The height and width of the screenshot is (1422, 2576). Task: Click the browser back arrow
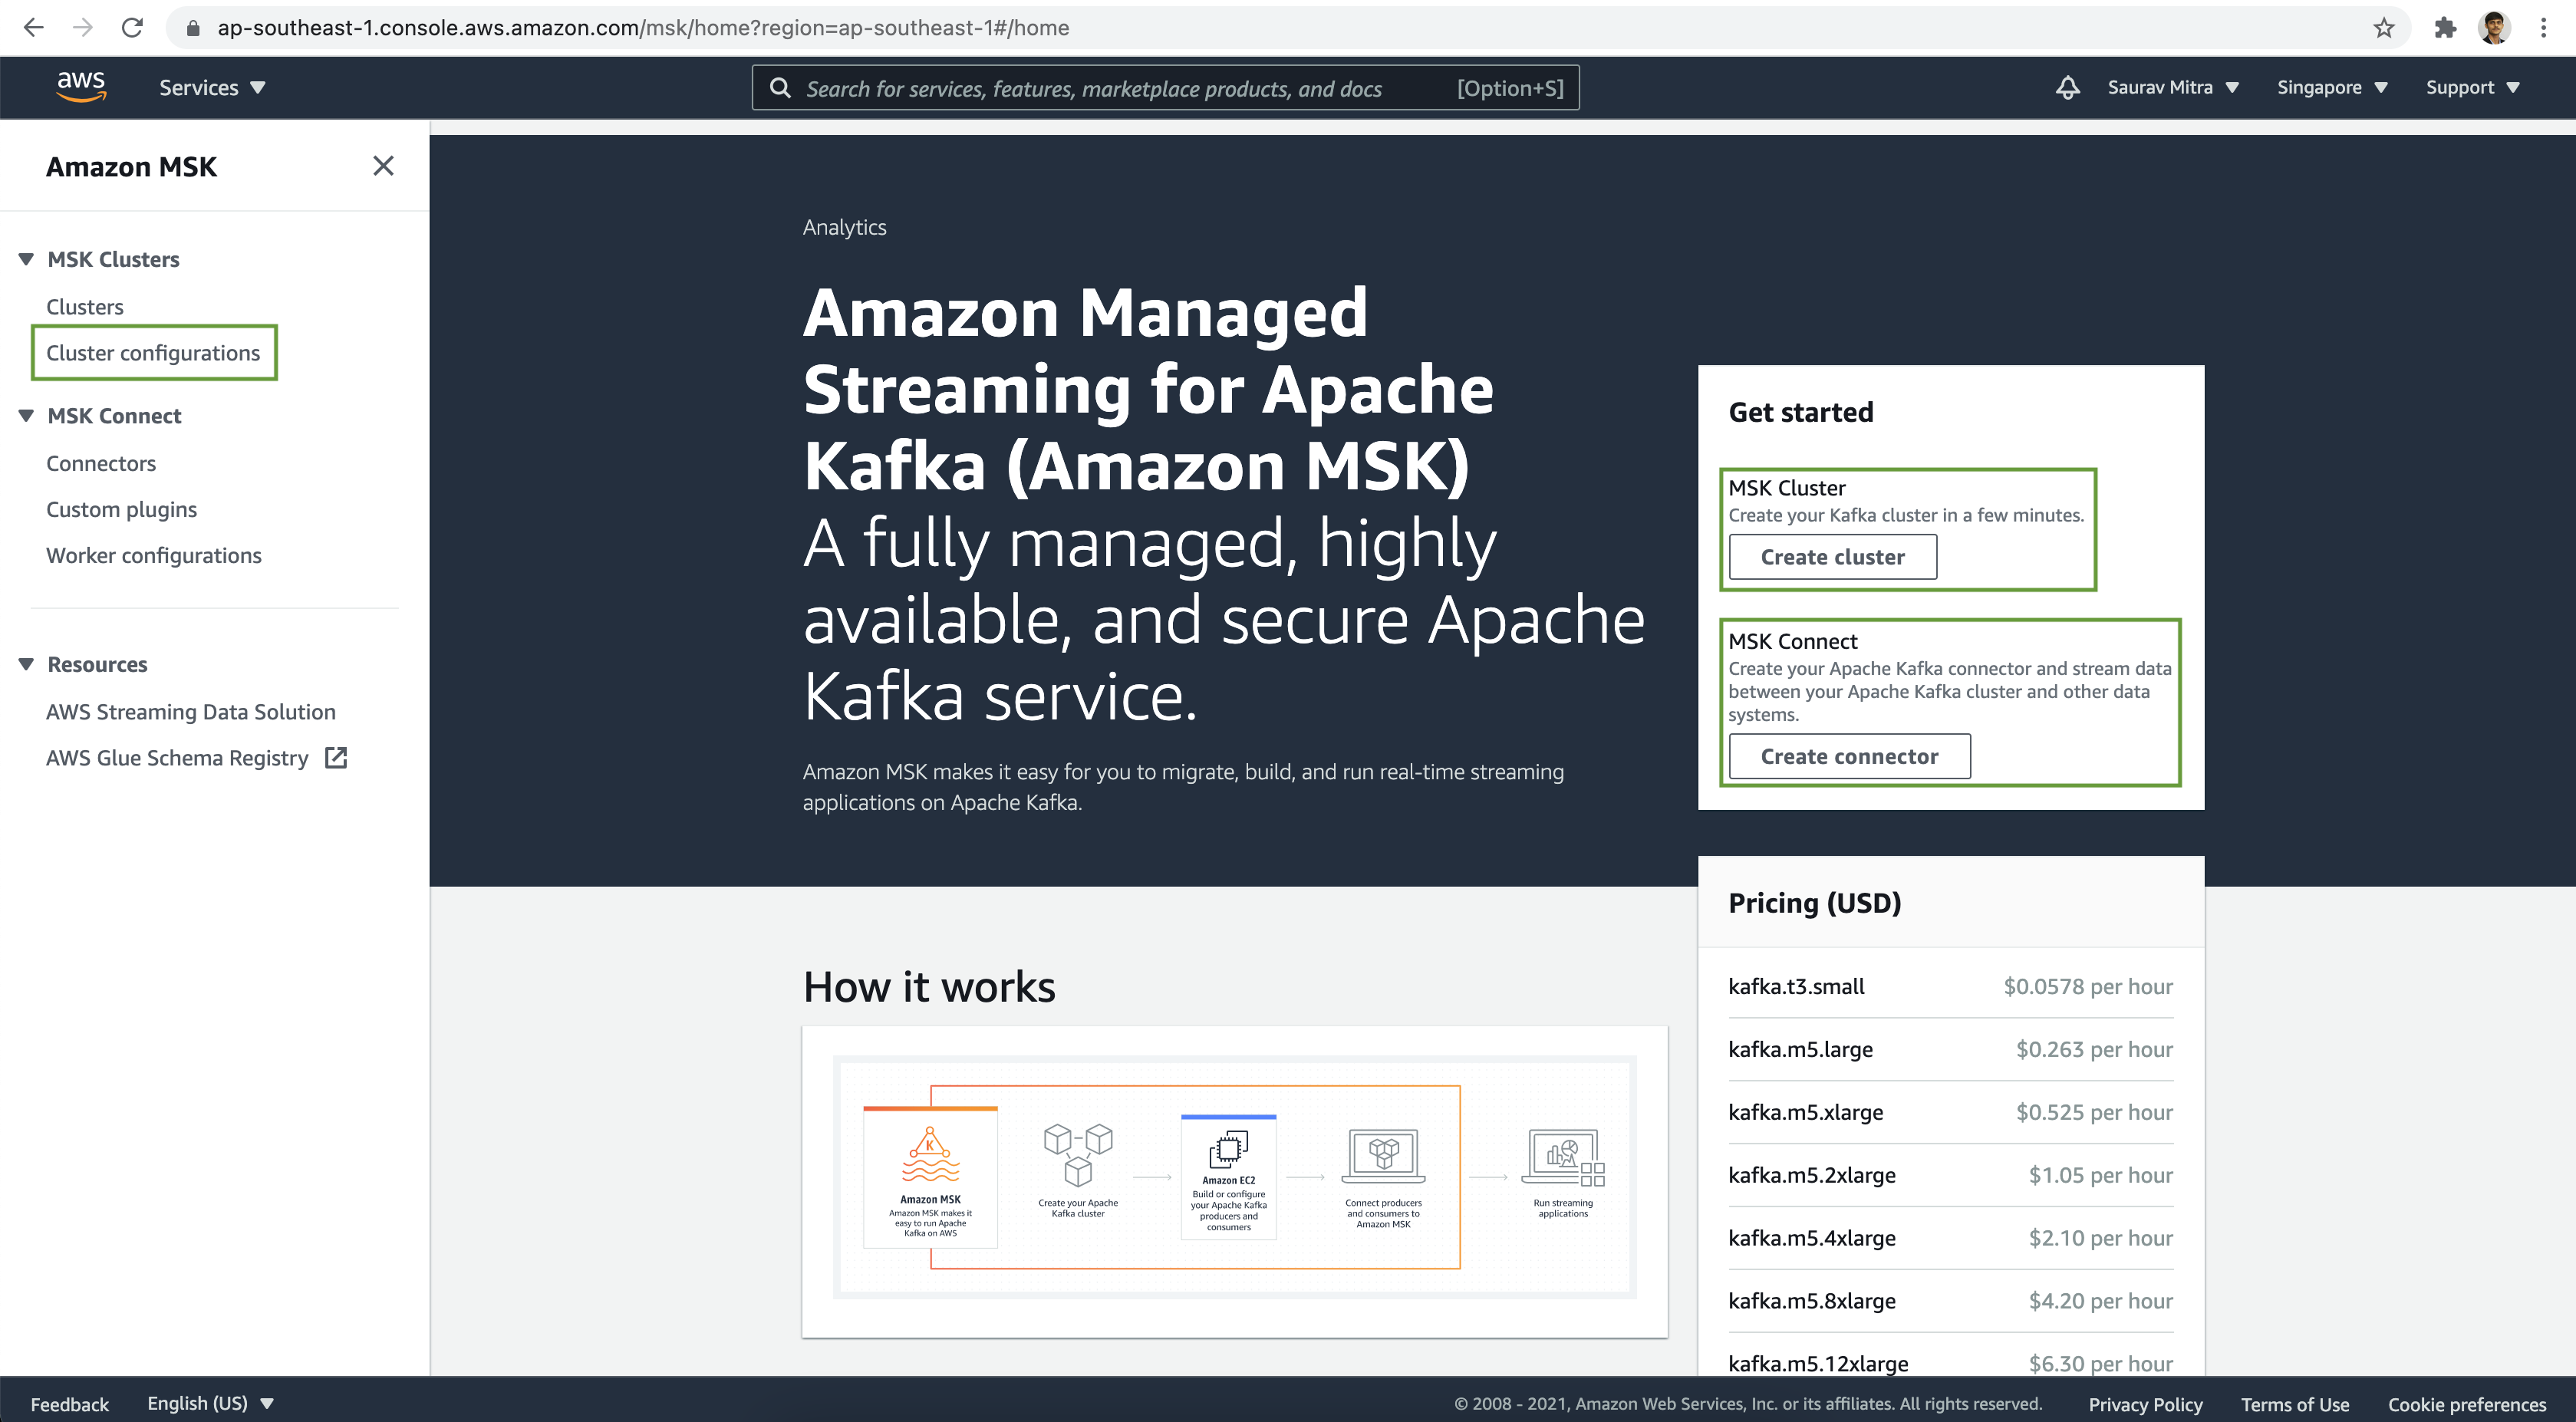(x=34, y=28)
